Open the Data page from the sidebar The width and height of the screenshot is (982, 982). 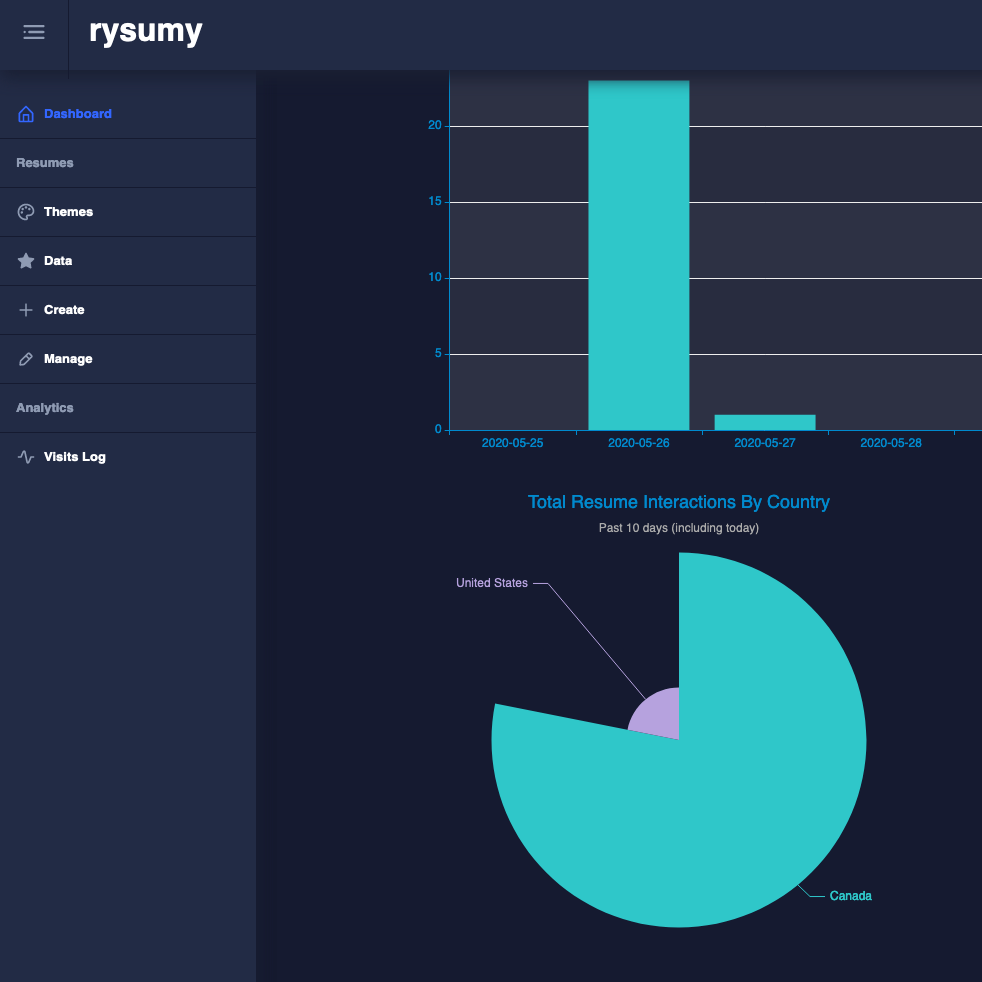(x=59, y=261)
